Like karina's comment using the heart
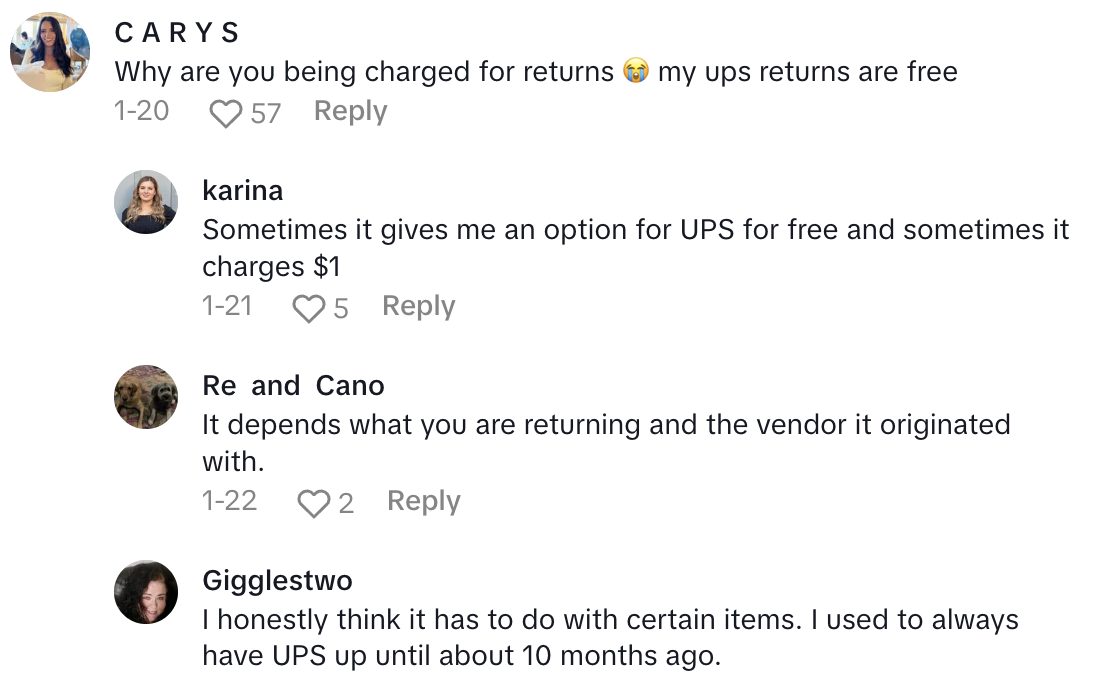Image resolution: width=1104 pixels, height=680 pixels. pyautogui.click(x=309, y=308)
